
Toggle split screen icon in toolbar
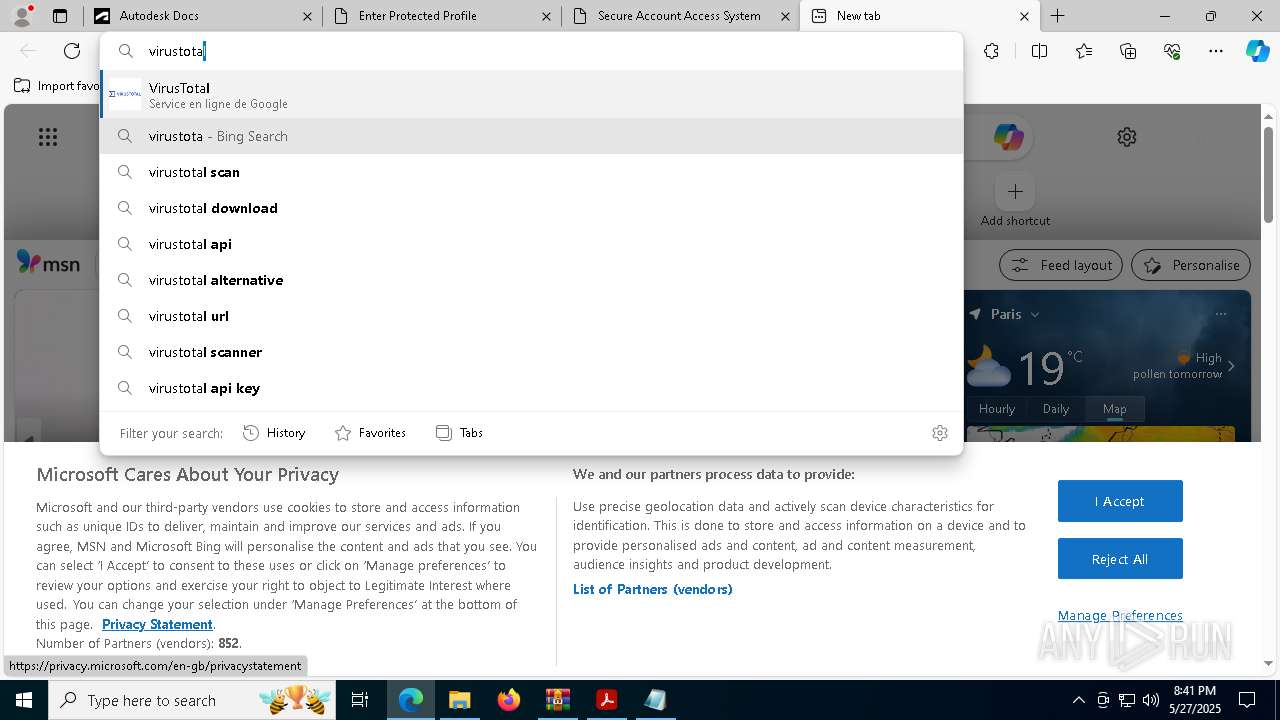tap(1039, 51)
